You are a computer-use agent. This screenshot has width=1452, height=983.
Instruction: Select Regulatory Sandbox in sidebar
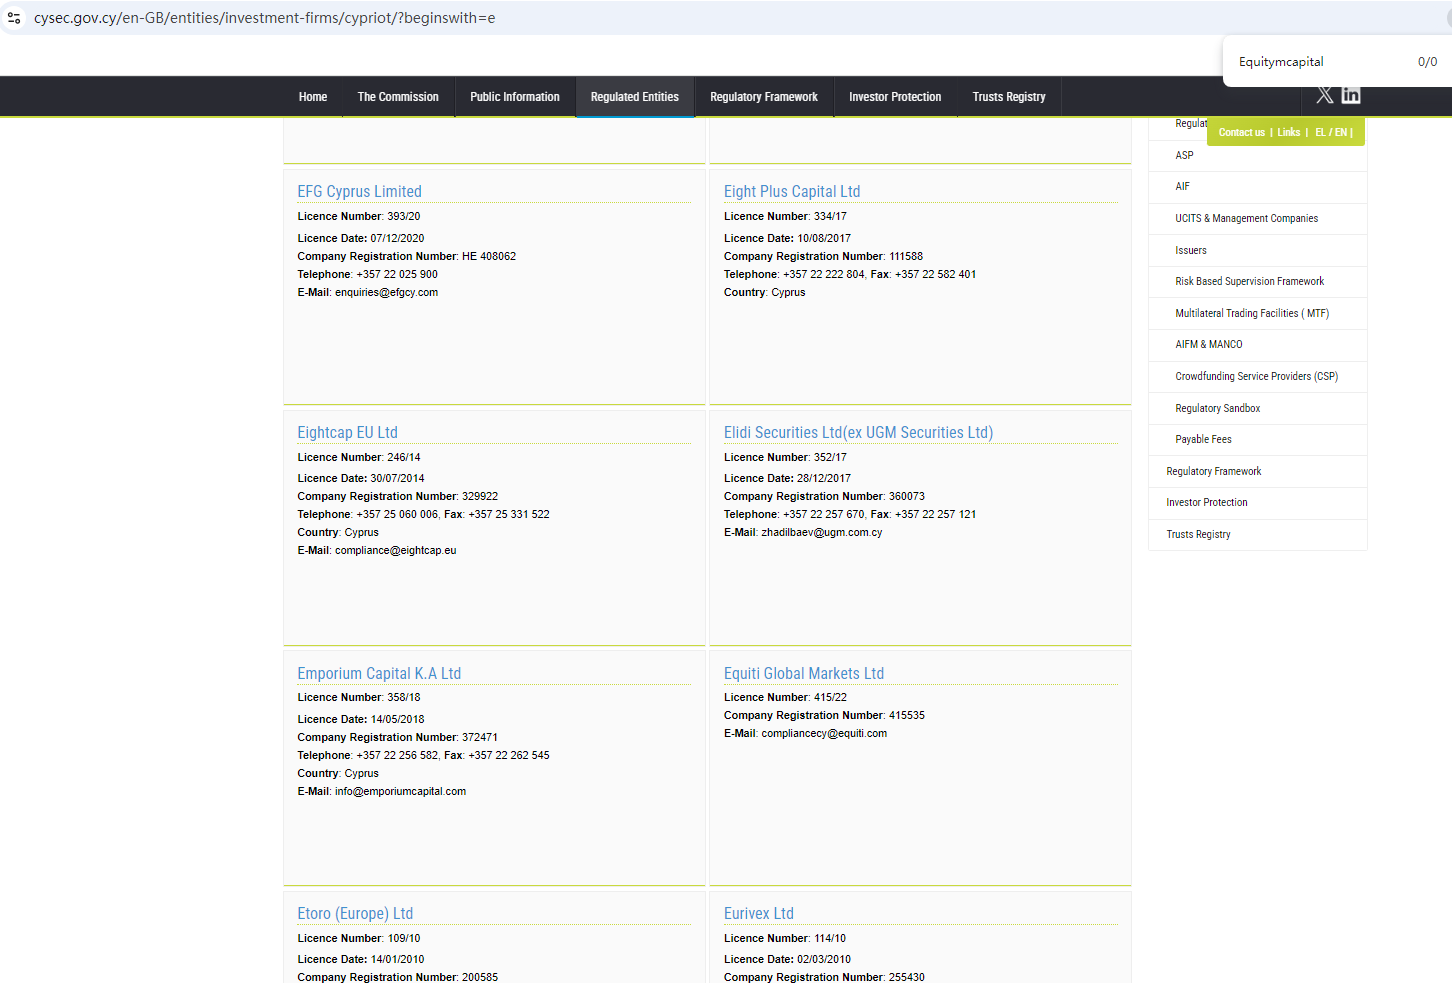(x=1217, y=409)
